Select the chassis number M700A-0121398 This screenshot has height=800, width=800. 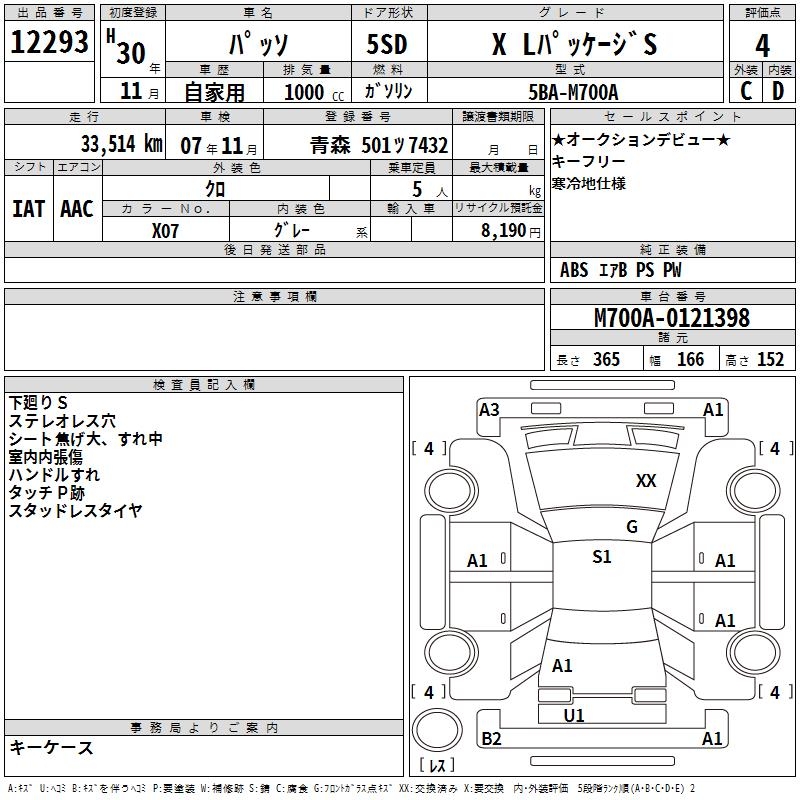pyautogui.click(x=672, y=318)
